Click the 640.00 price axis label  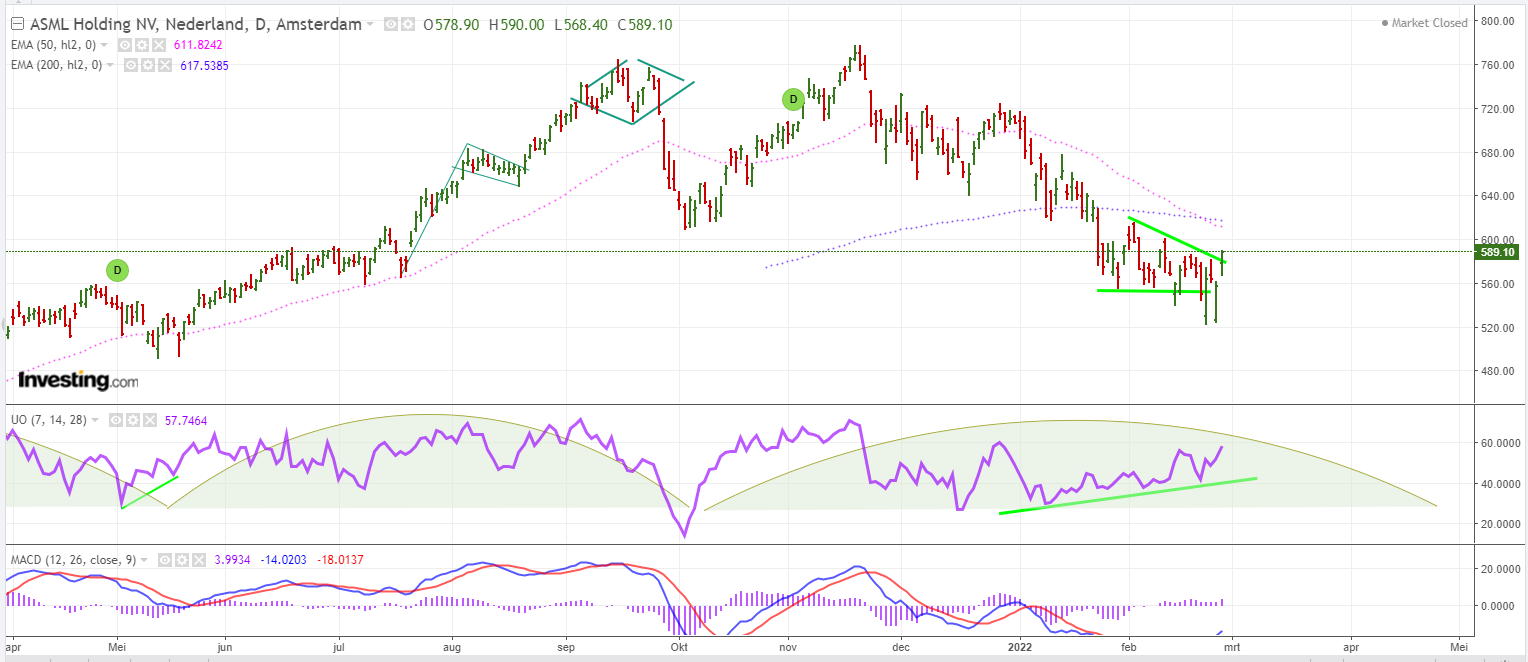[1496, 196]
